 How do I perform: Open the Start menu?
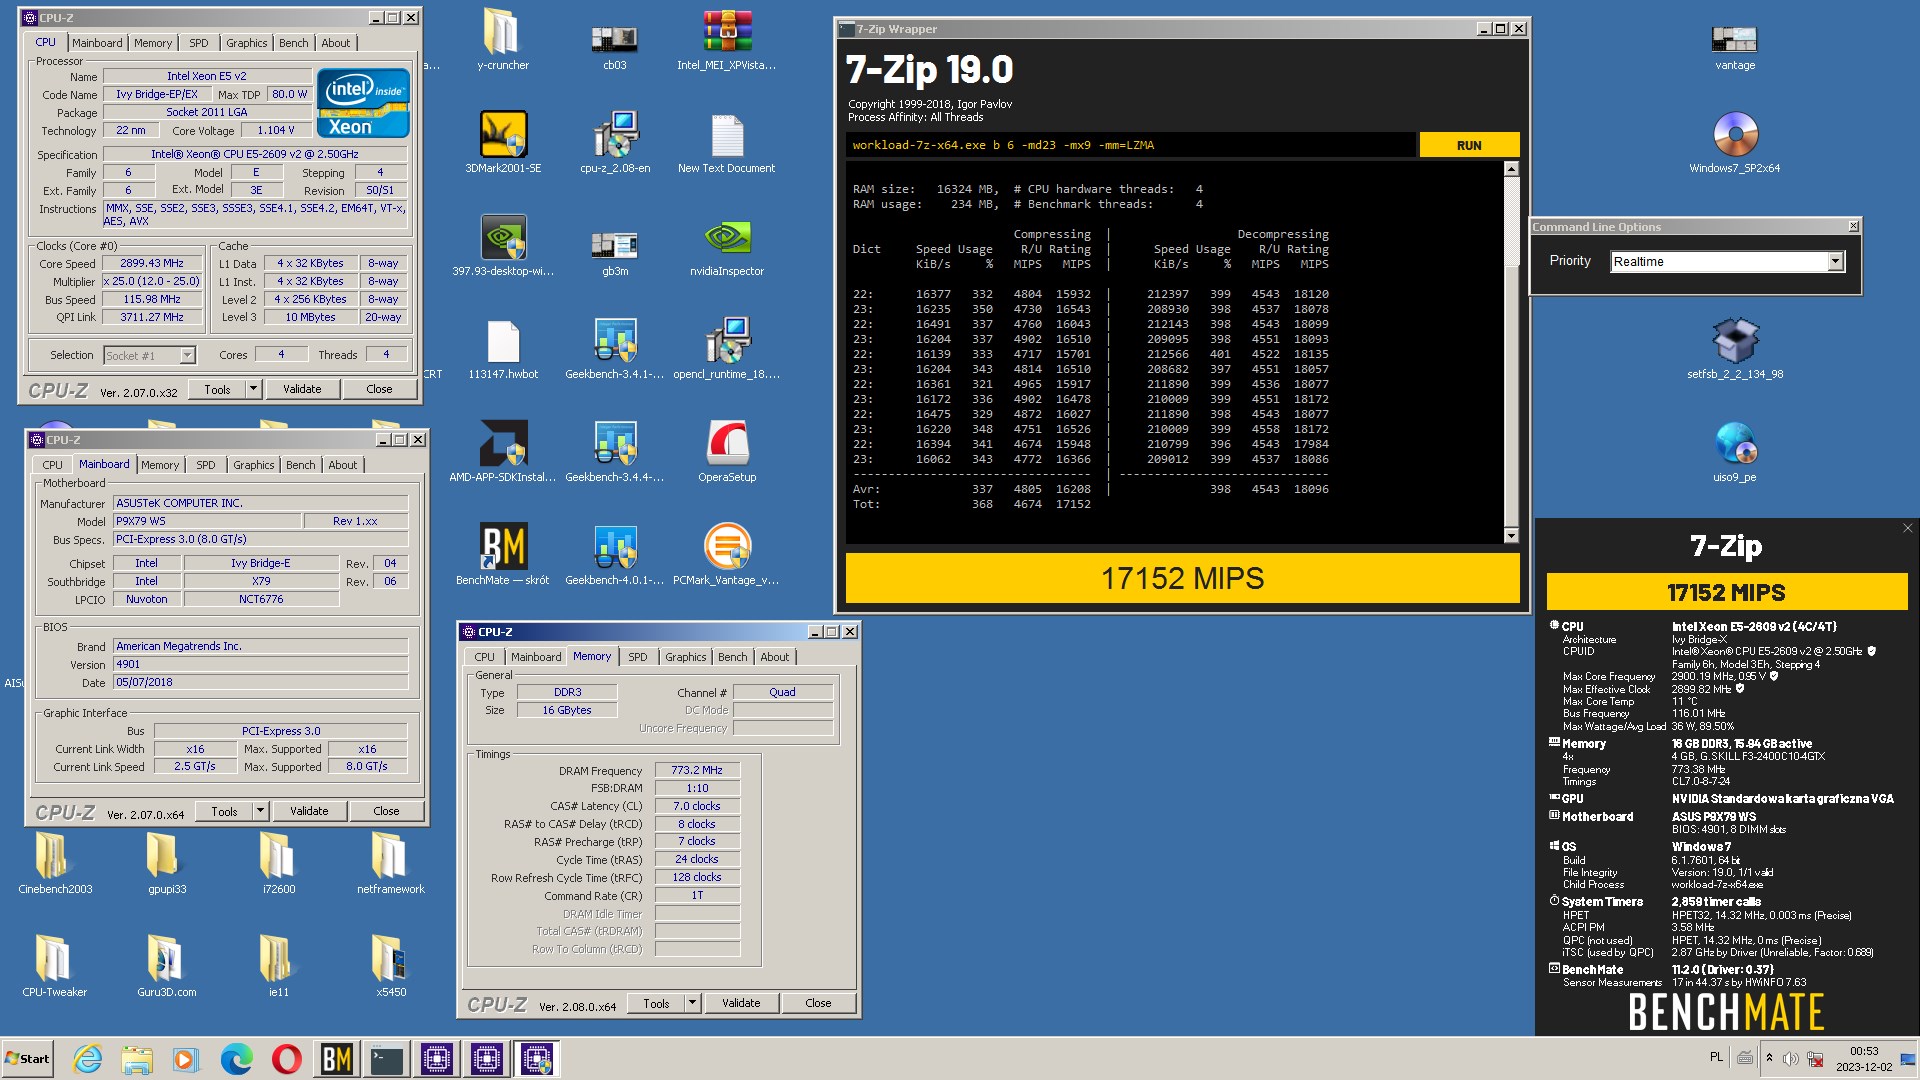pos(27,1059)
